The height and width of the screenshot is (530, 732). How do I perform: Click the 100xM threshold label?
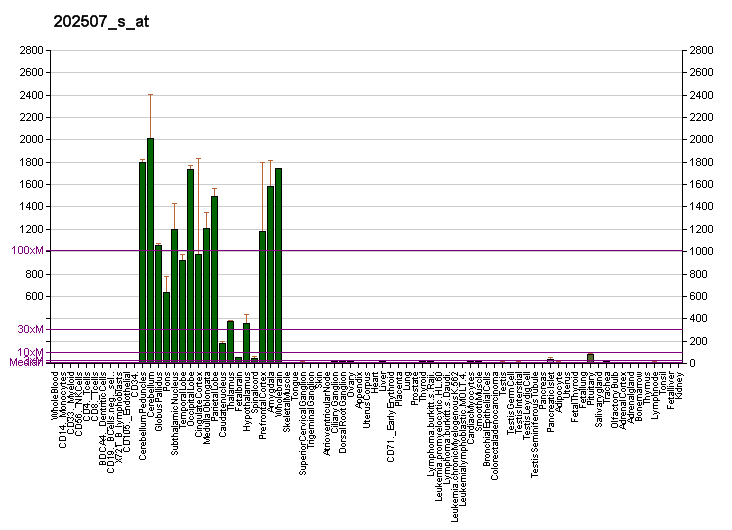point(27,250)
